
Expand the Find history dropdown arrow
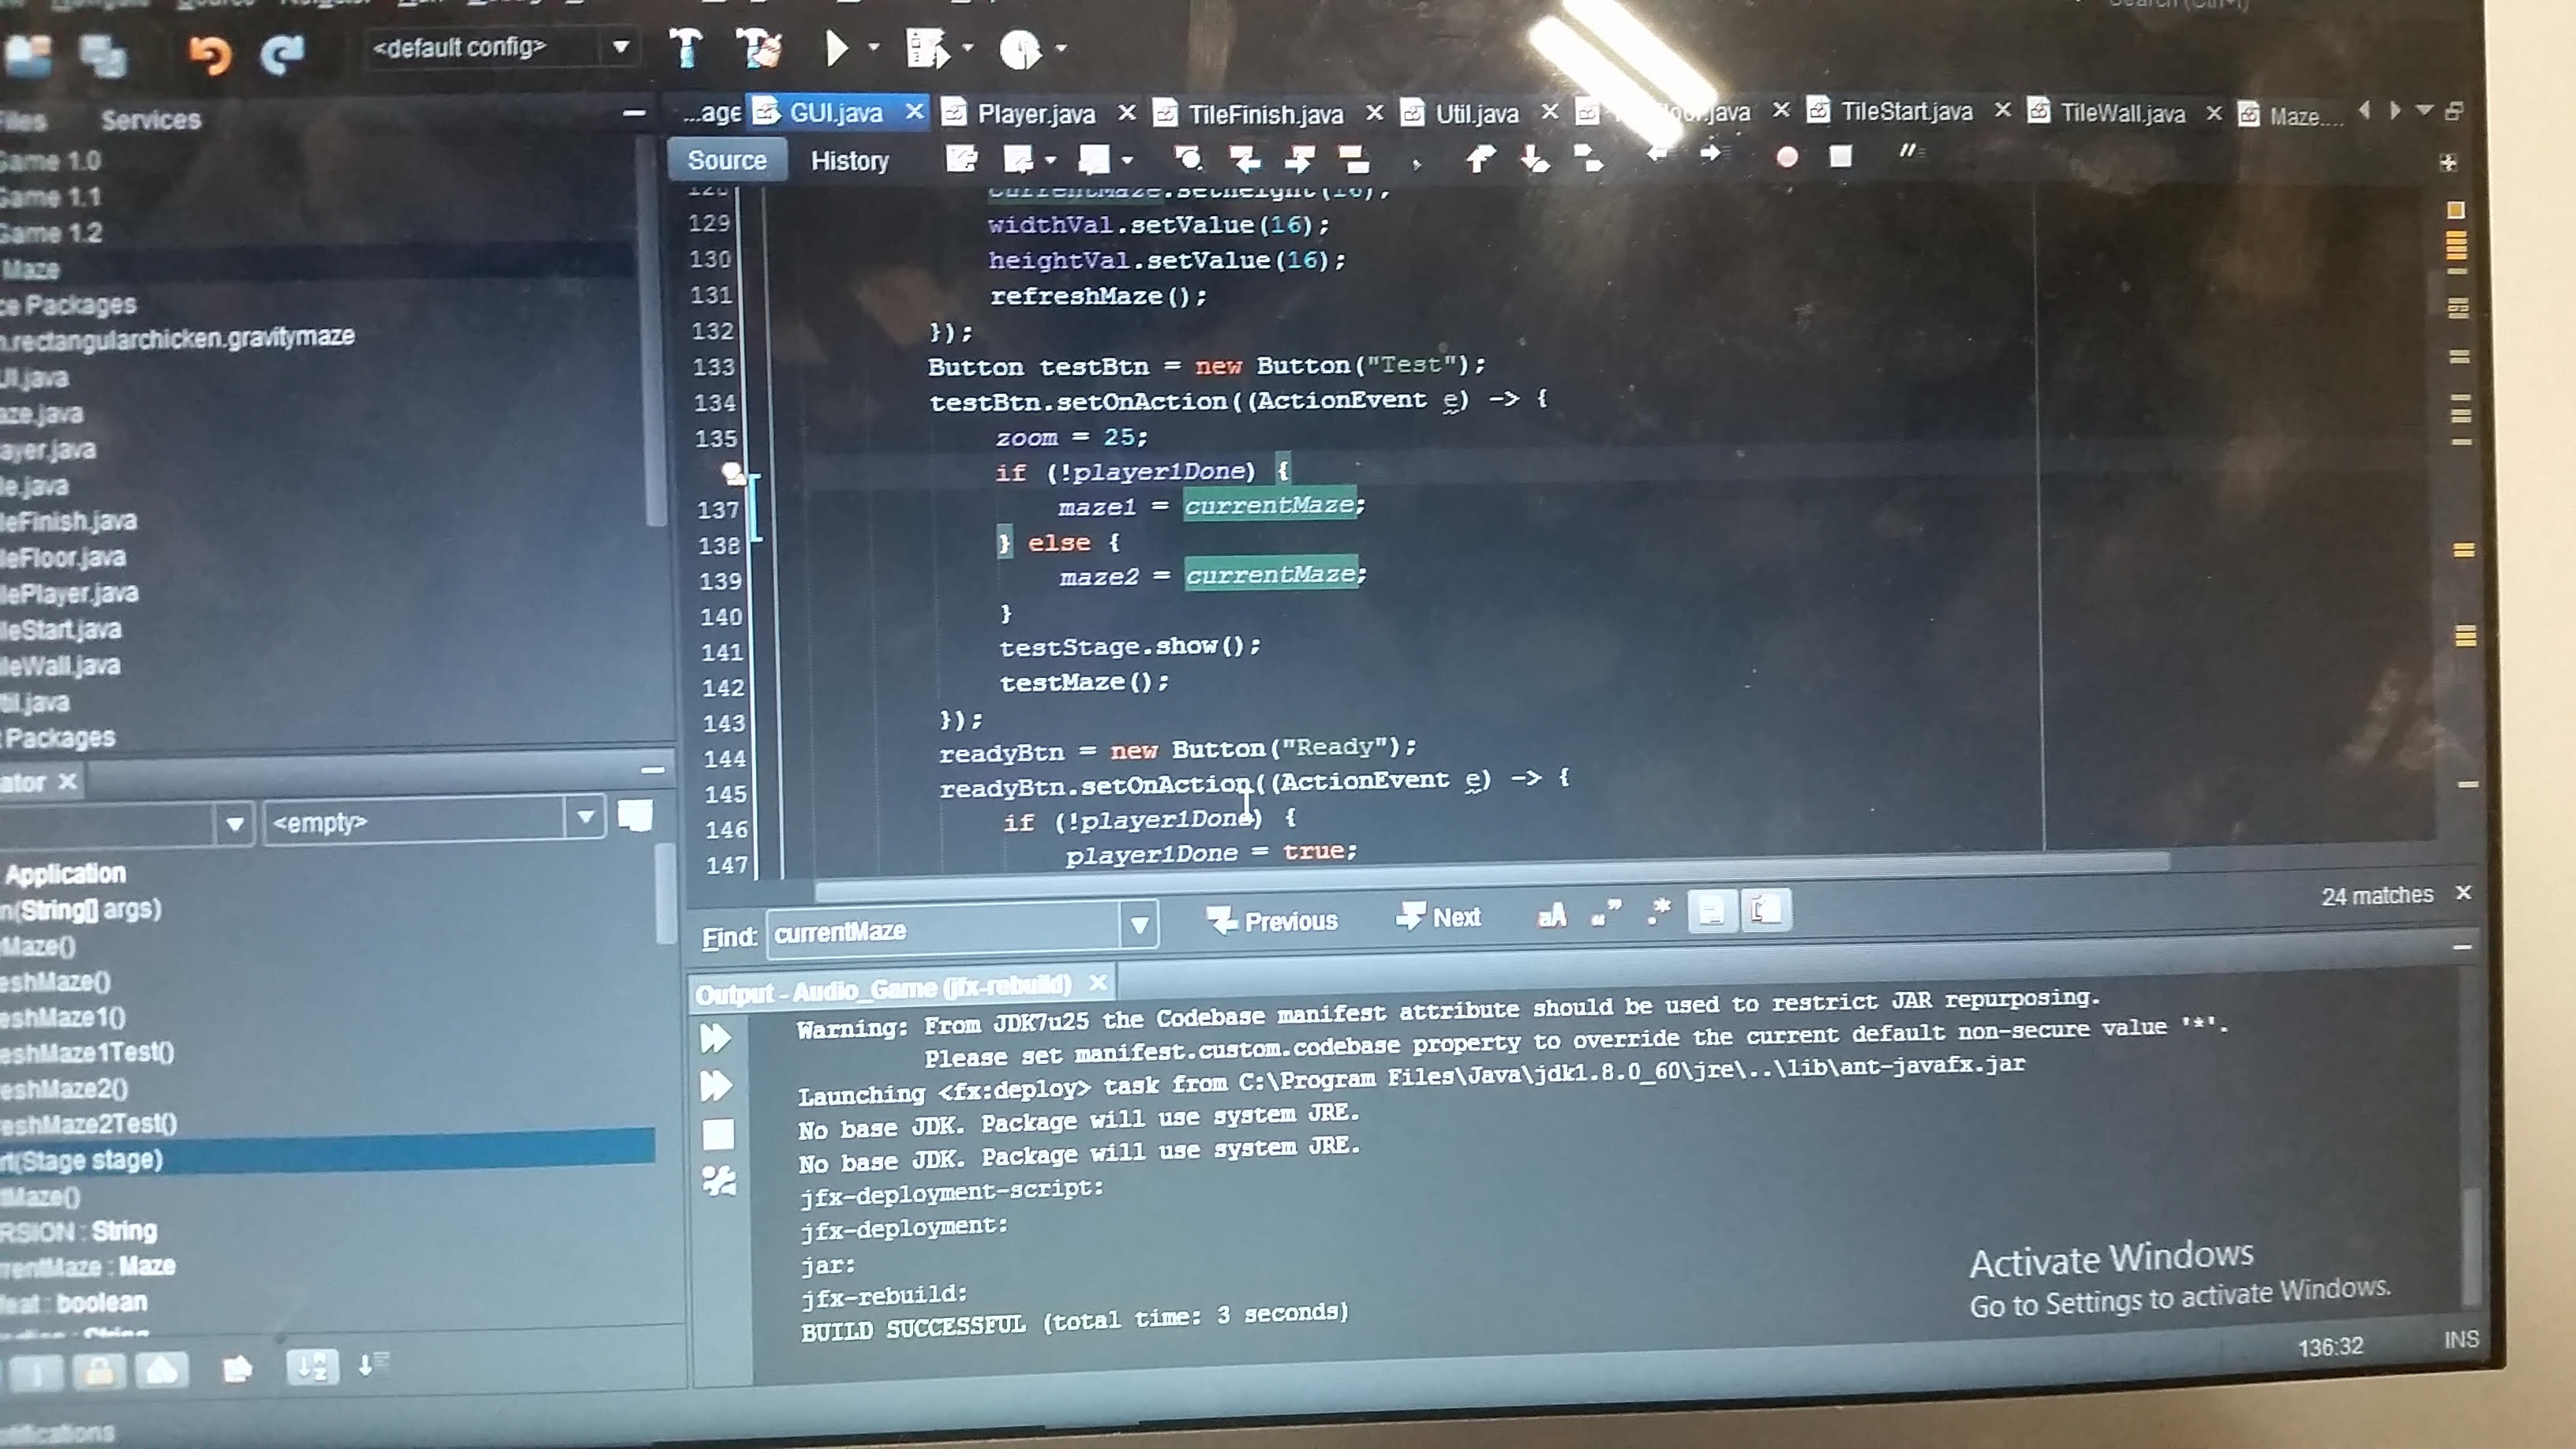[1139, 926]
